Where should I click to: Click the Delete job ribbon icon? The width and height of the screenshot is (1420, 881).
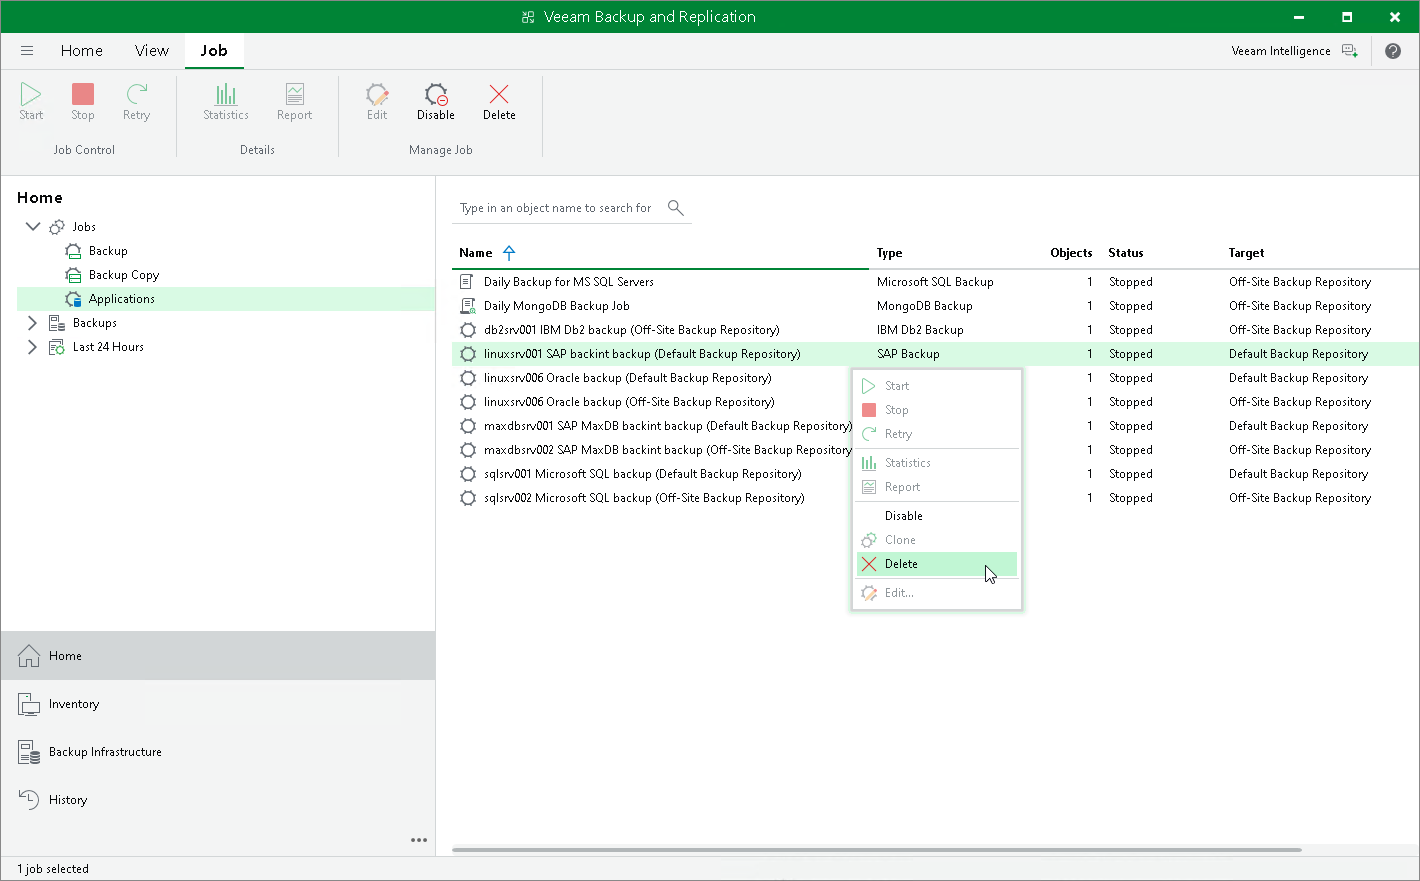[499, 102]
